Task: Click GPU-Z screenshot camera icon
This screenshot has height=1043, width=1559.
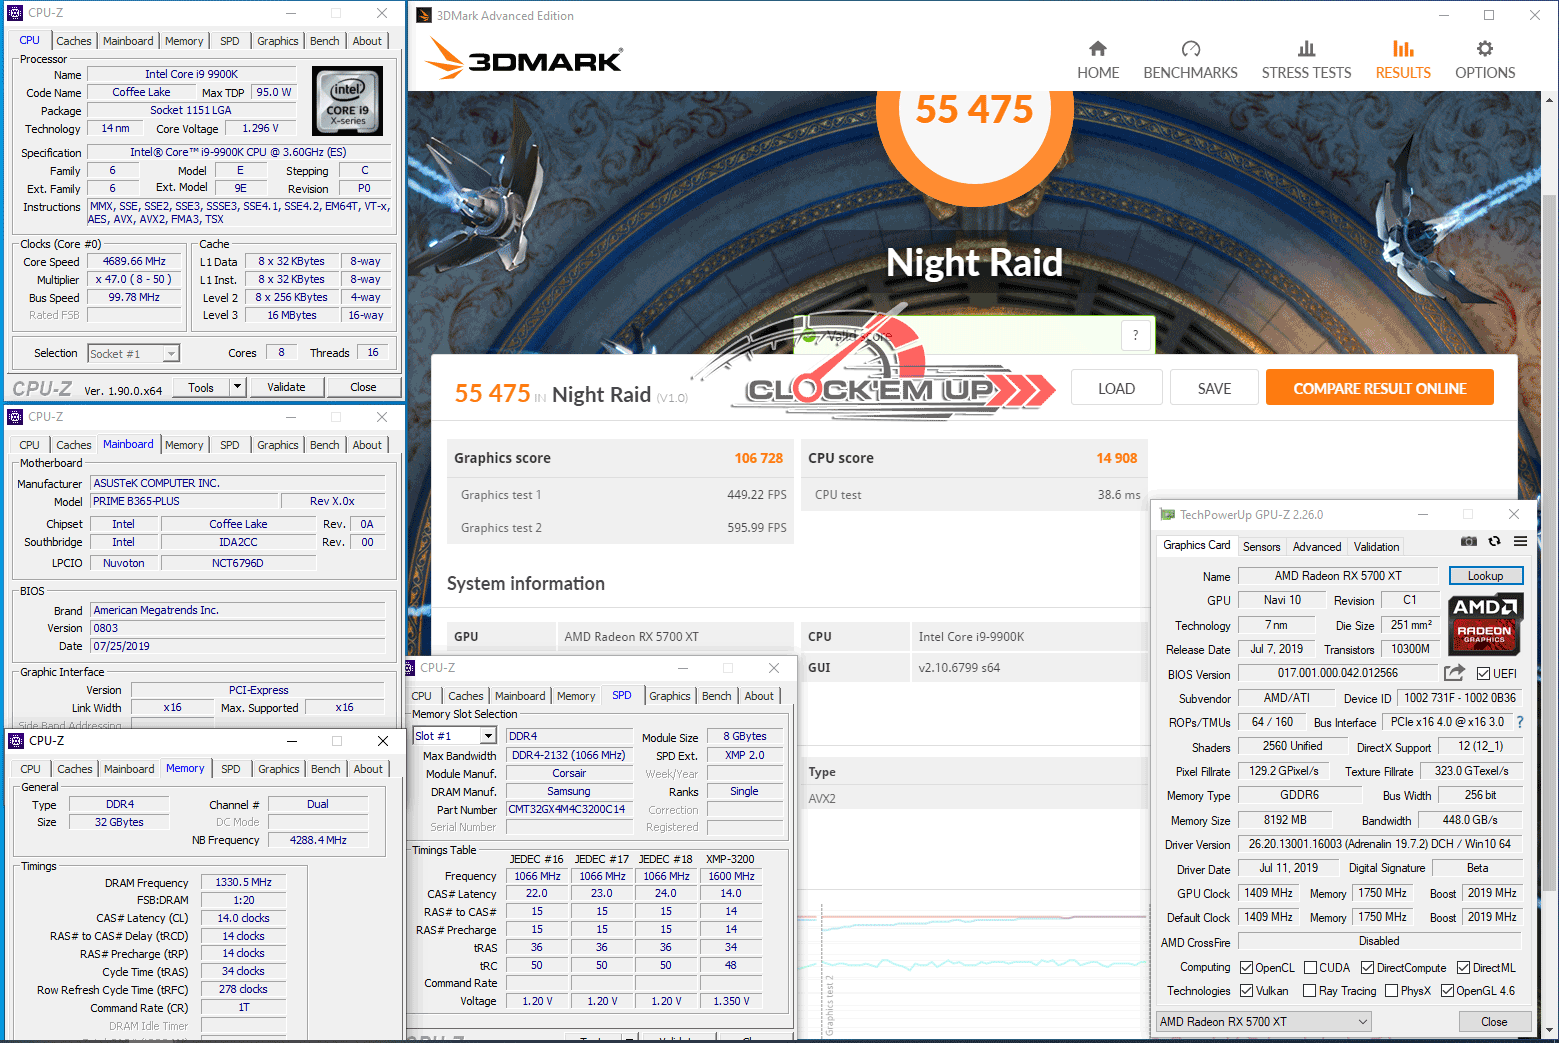Action: point(1468,541)
